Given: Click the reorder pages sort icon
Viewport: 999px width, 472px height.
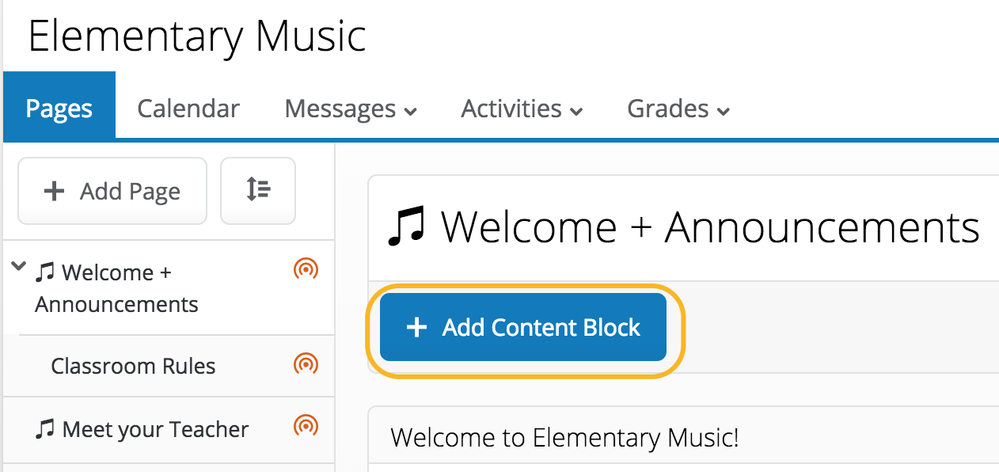Looking at the screenshot, I should coord(258,190).
